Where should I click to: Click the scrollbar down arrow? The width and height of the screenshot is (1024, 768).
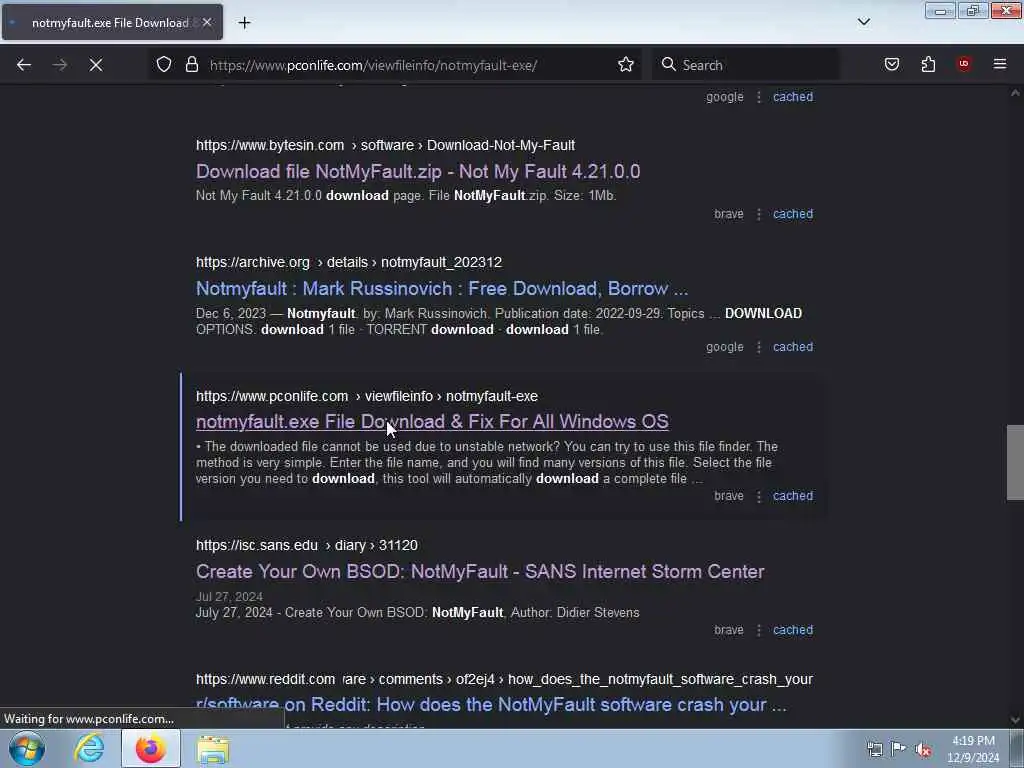click(1015, 720)
